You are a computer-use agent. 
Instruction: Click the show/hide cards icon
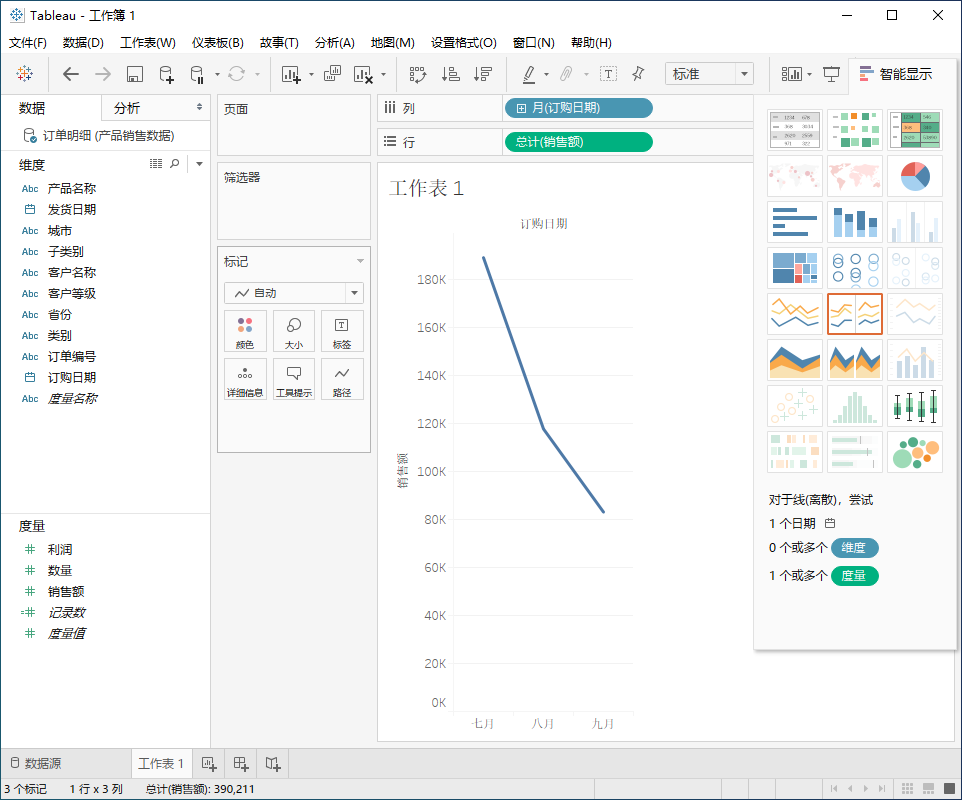(x=791, y=74)
